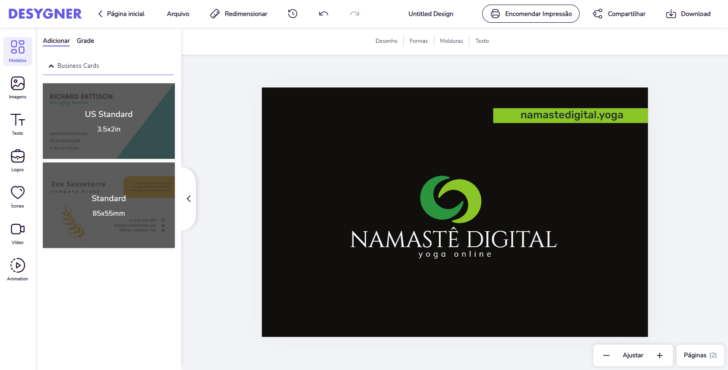Image resolution: width=728 pixels, height=370 pixels.
Task: Click the Compartilhar button
Action: tap(619, 14)
